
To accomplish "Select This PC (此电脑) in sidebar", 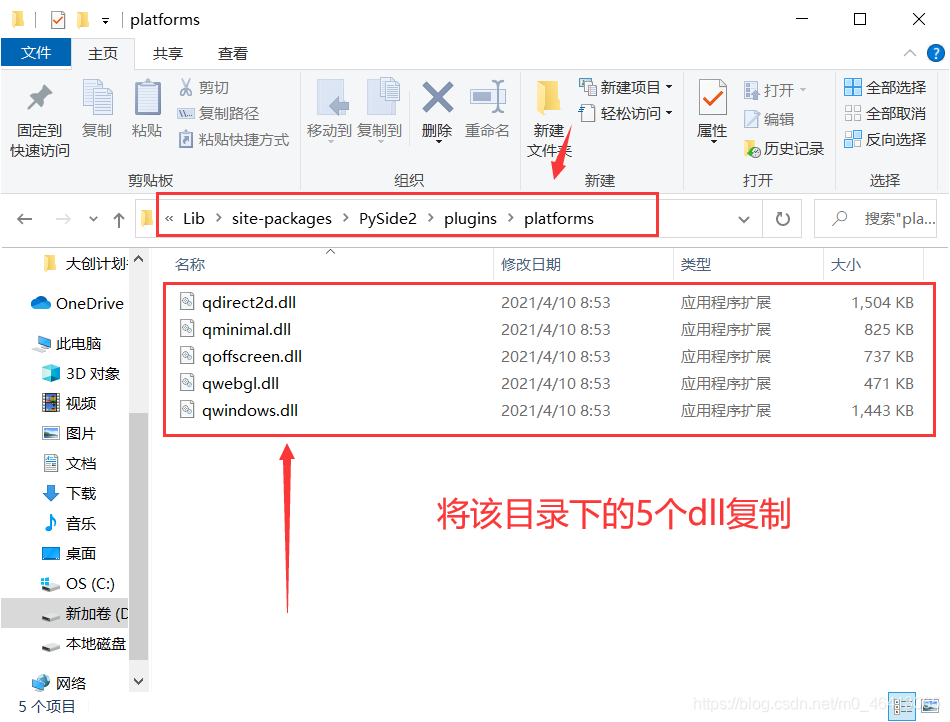I will tap(68, 343).
